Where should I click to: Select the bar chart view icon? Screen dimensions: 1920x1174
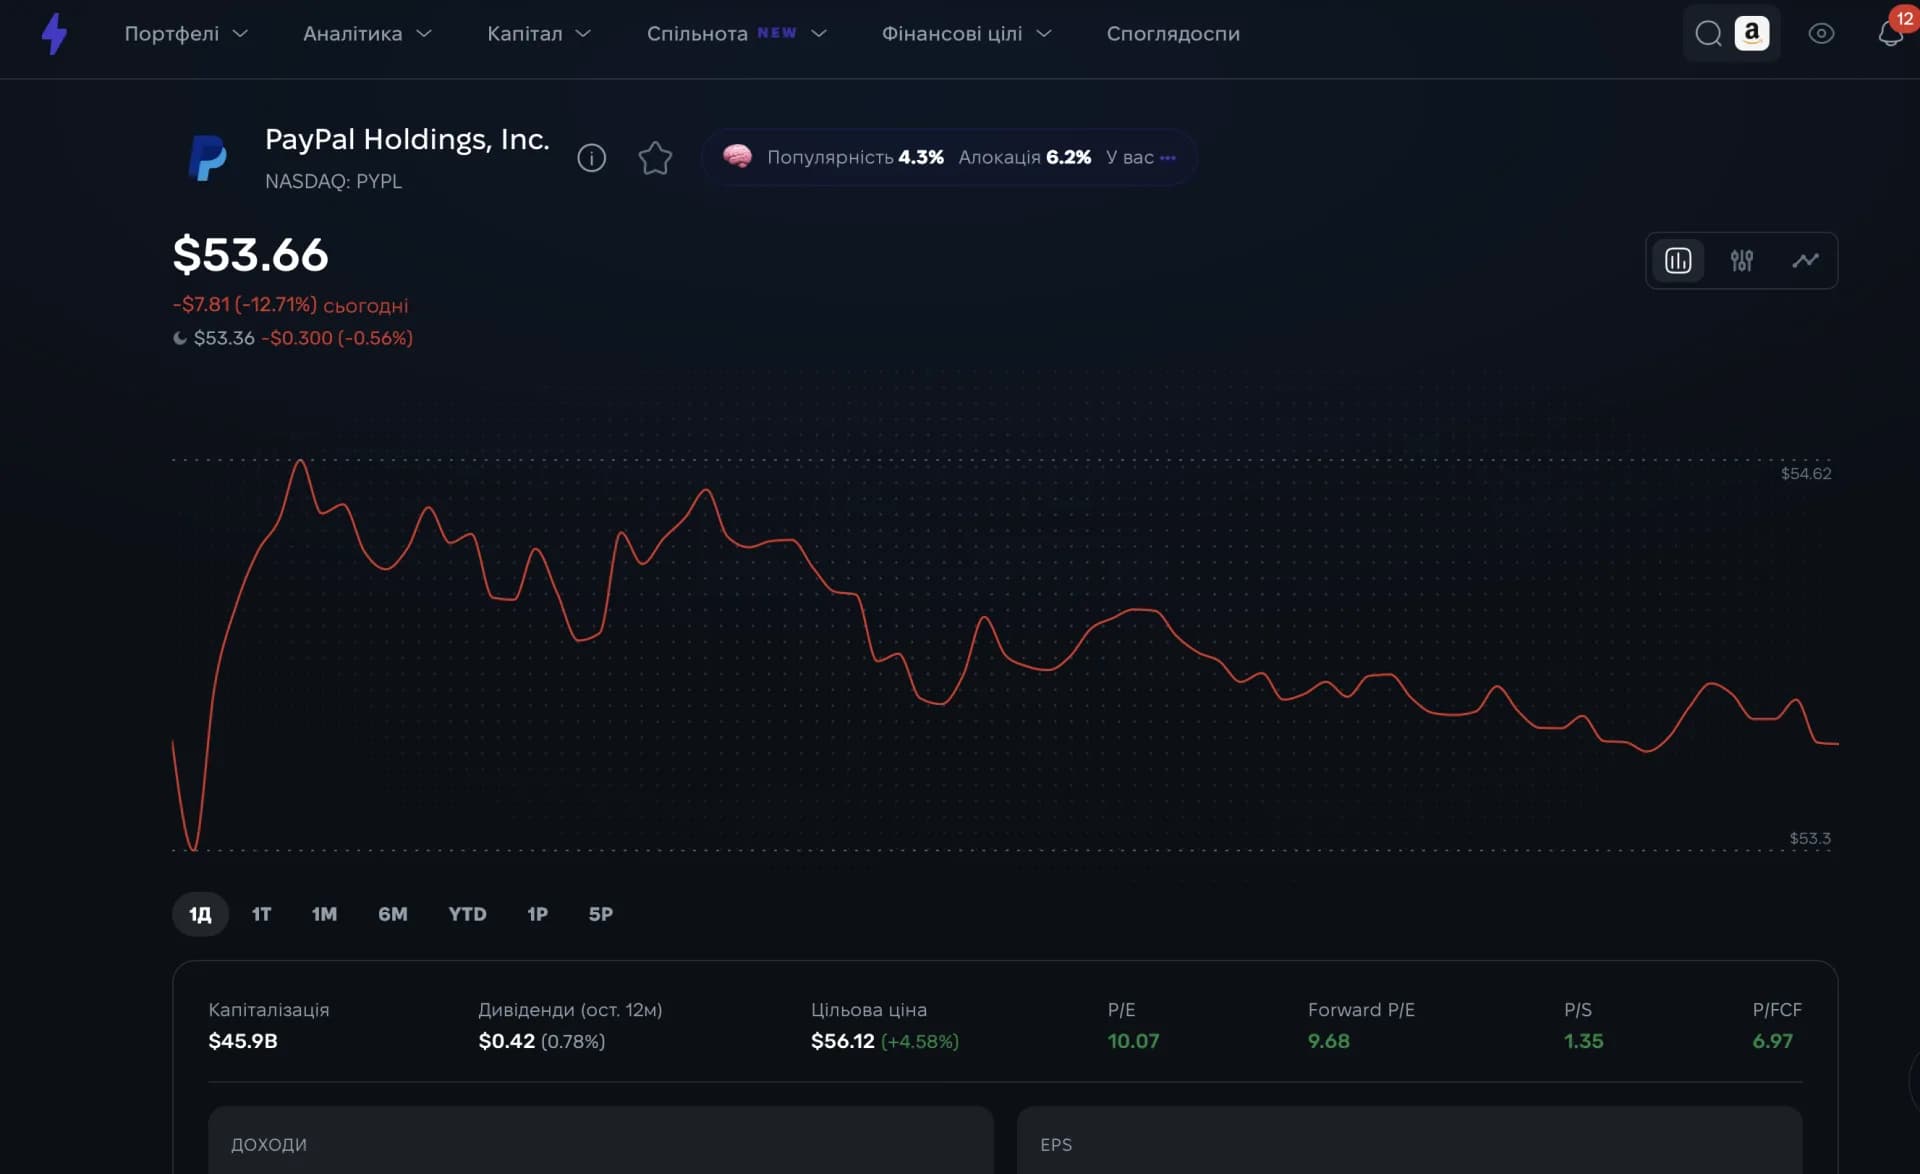pyautogui.click(x=1678, y=261)
